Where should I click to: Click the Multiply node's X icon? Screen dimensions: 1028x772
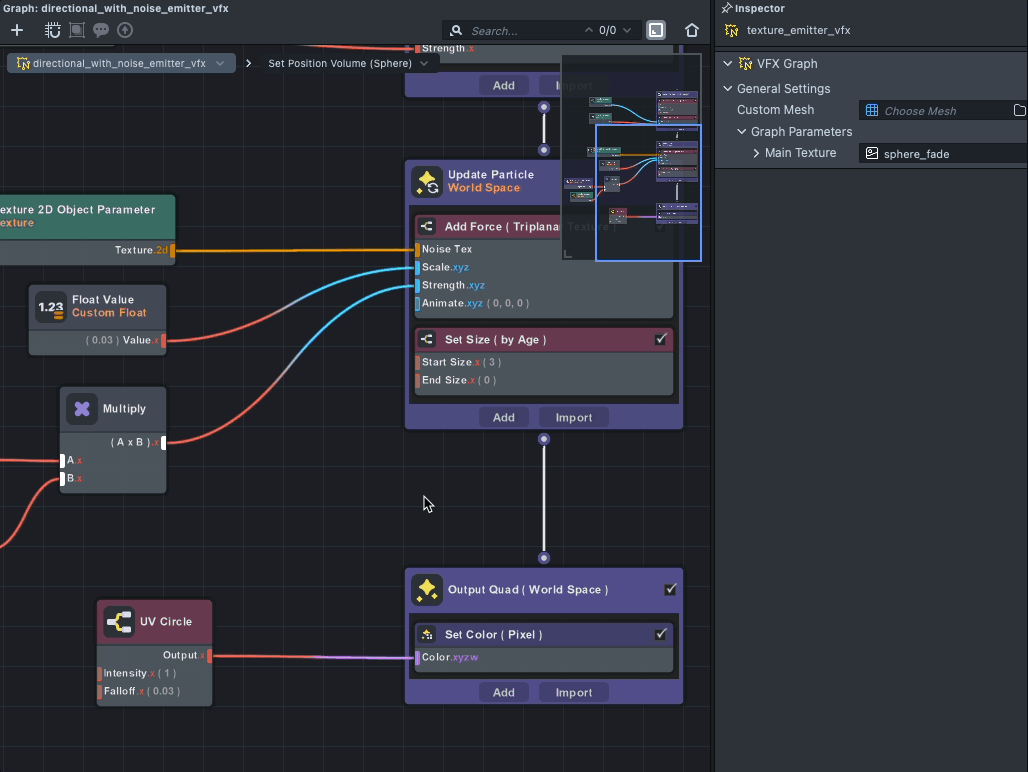(82, 409)
